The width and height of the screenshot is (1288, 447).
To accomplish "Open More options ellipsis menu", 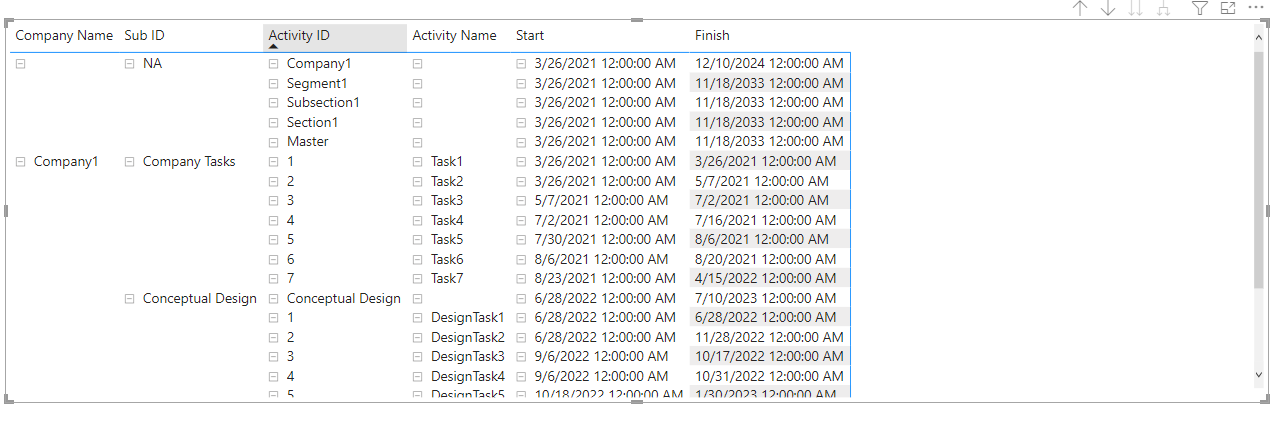I will coord(1256,7).
